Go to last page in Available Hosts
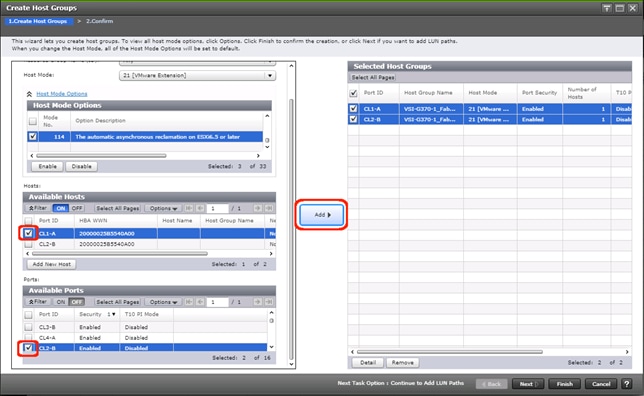 (x=269, y=208)
